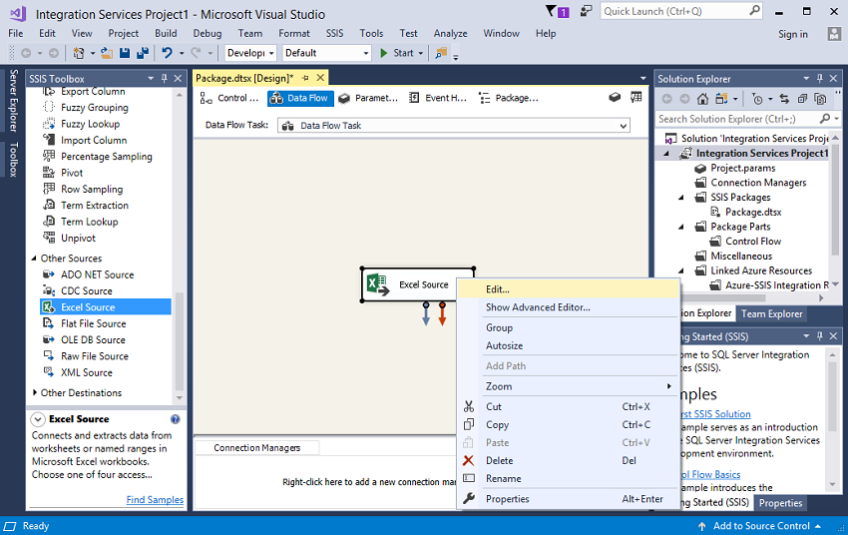Click Add to Source Control in status bar

tap(760, 526)
